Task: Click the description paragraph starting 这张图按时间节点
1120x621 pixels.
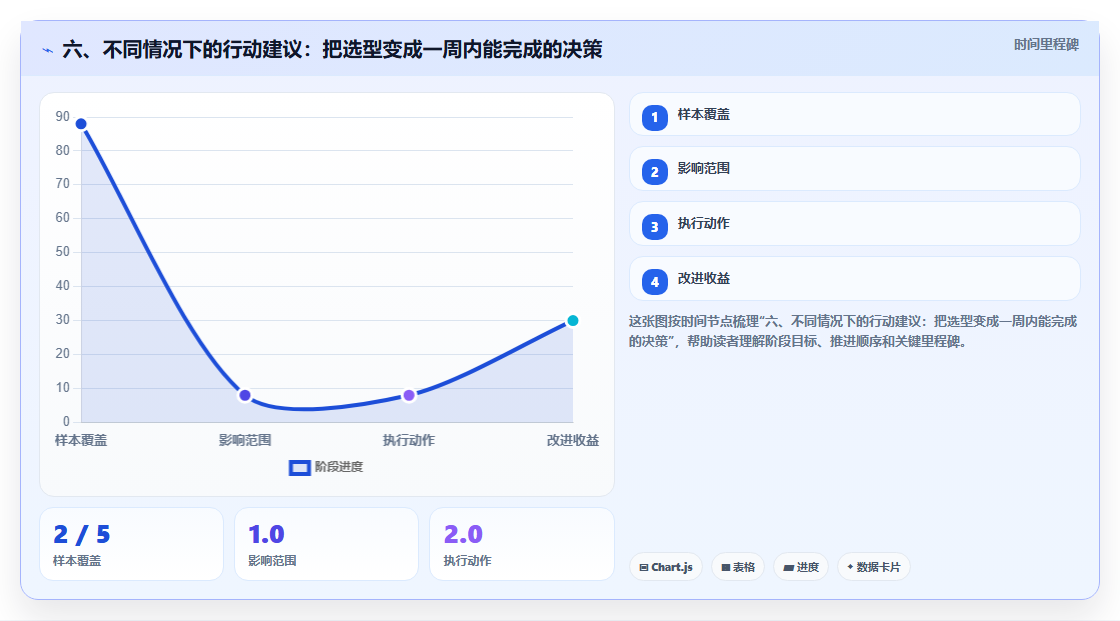Action: pyautogui.click(x=853, y=332)
